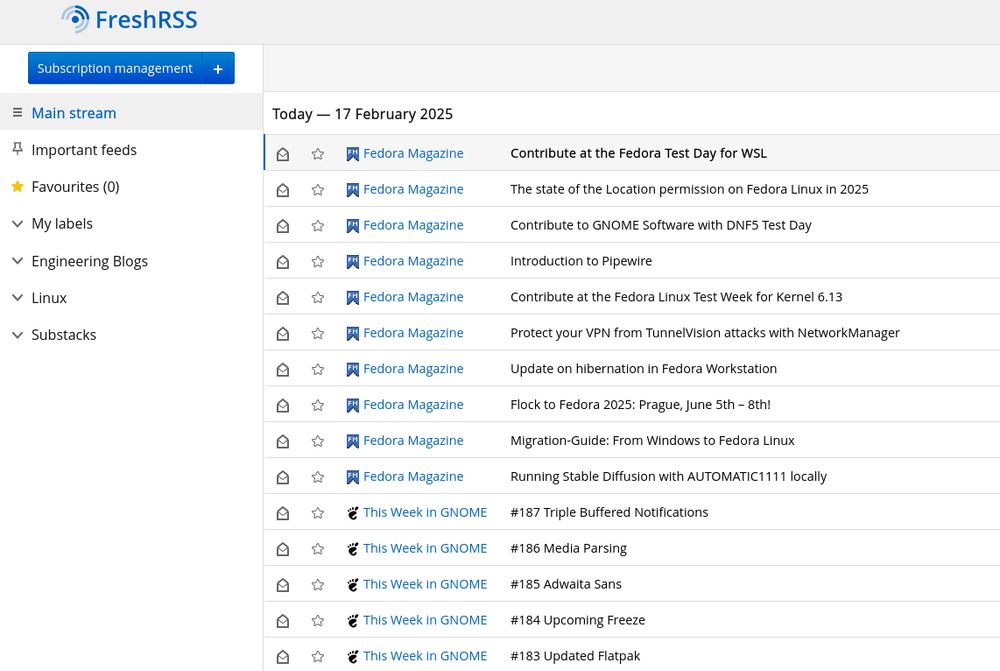Open Important feeds
The height and width of the screenshot is (671, 1000).
84,150
